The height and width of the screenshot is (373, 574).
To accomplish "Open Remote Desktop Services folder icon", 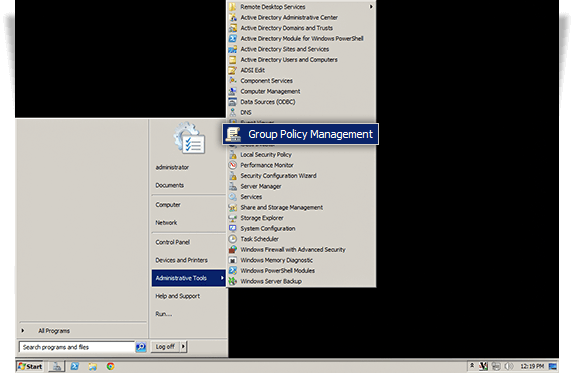I will tap(232, 7).
